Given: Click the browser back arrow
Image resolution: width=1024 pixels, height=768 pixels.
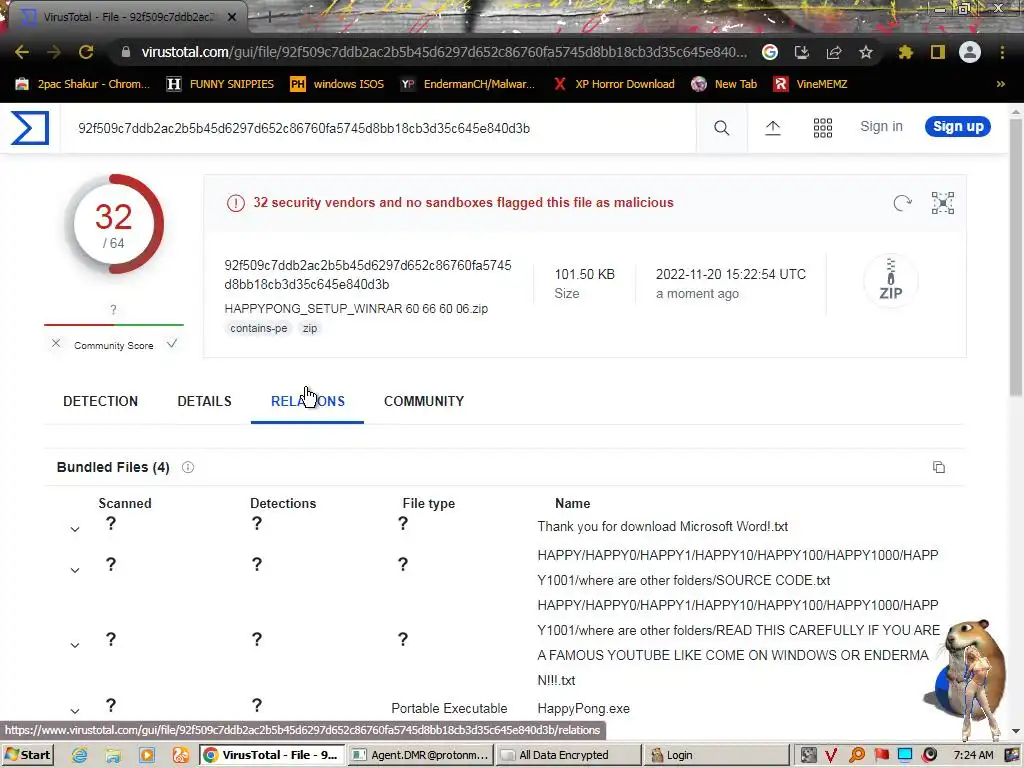Looking at the screenshot, I should [22, 52].
